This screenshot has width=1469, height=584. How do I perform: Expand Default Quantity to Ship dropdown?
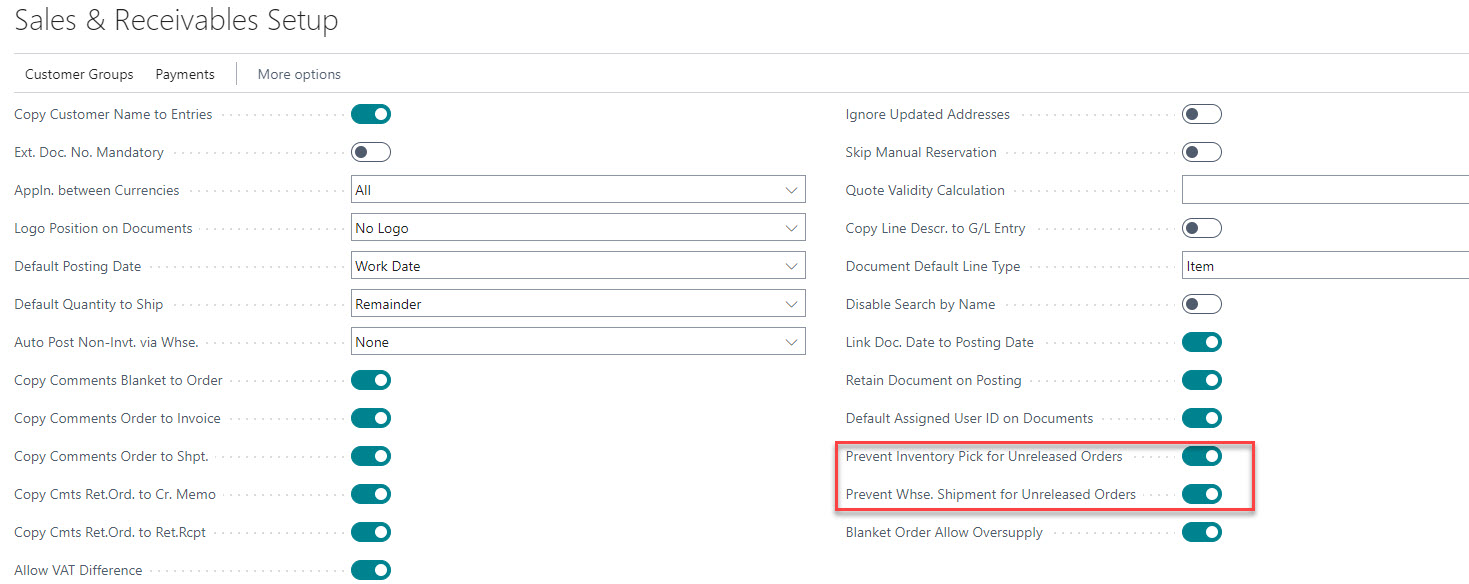point(578,304)
